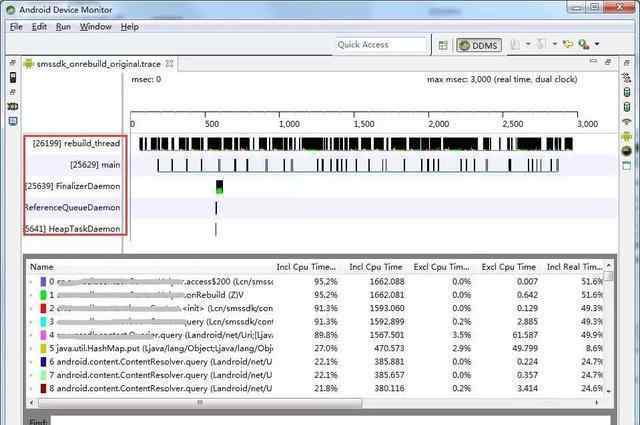Open the Network Statistics wifi icon
640x425 pixels.
pos(627,121)
